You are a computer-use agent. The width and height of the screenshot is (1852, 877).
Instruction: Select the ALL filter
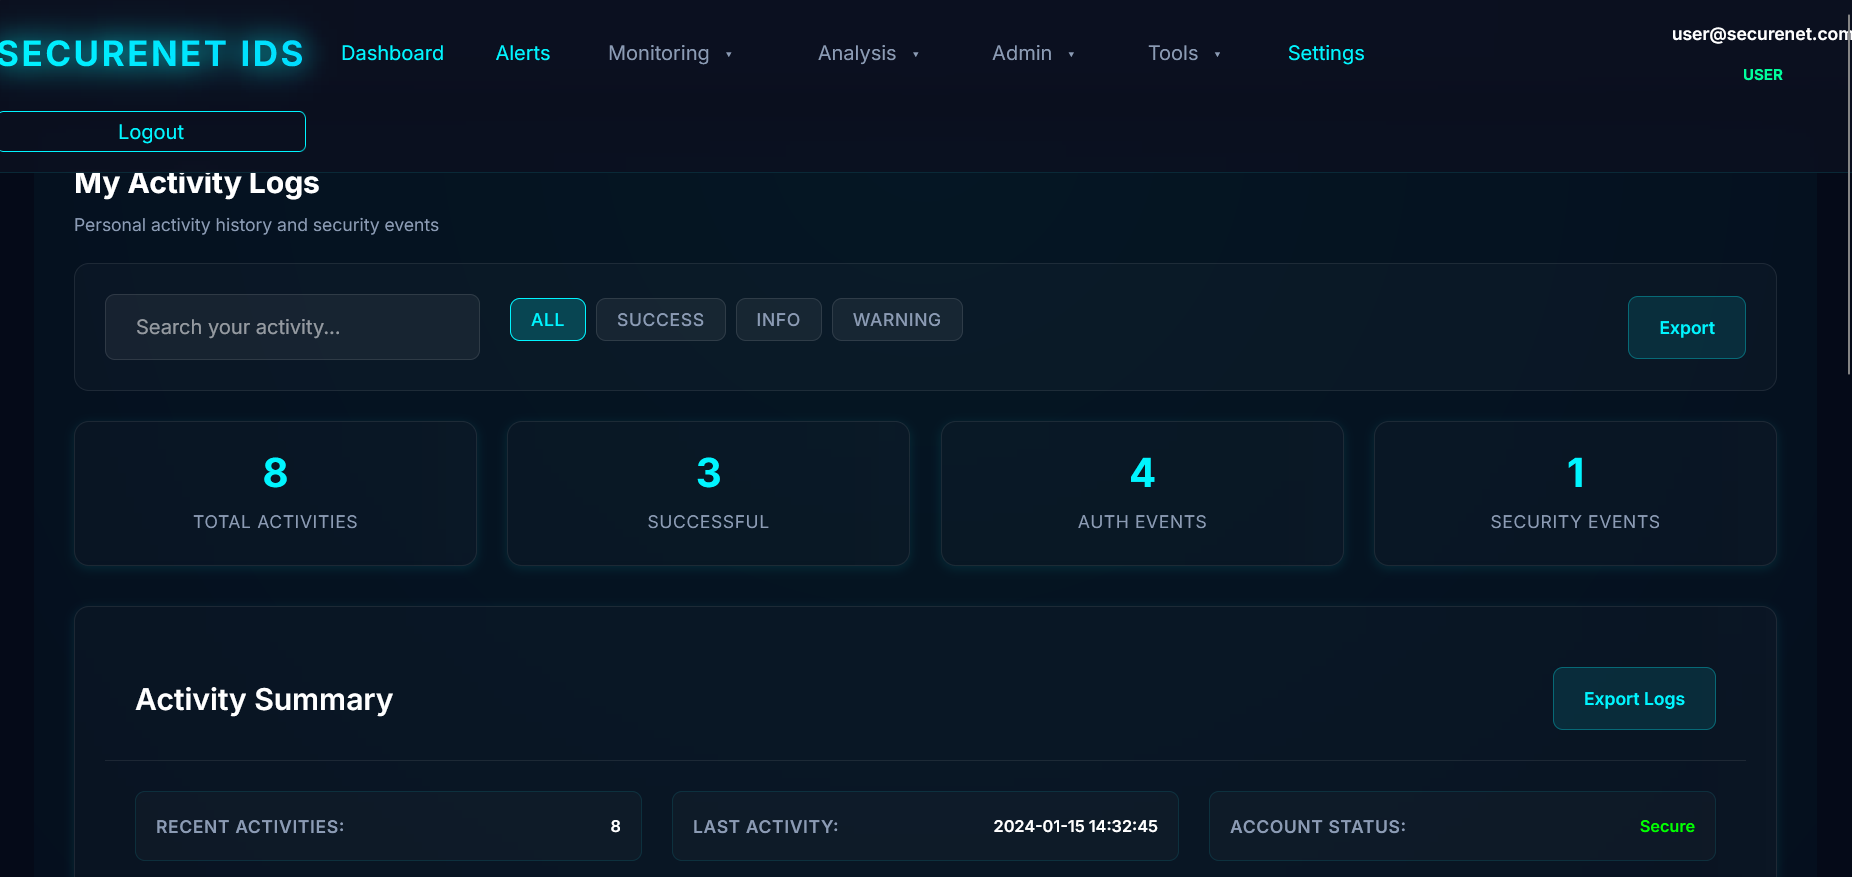pyautogui.click(x=548, y=320)
